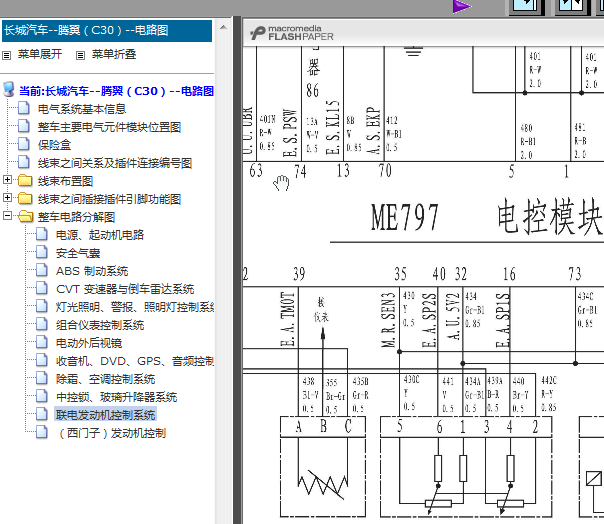Click page icon next to 组合仪表控制系统
604x524 pixels.
coord(42,324)
